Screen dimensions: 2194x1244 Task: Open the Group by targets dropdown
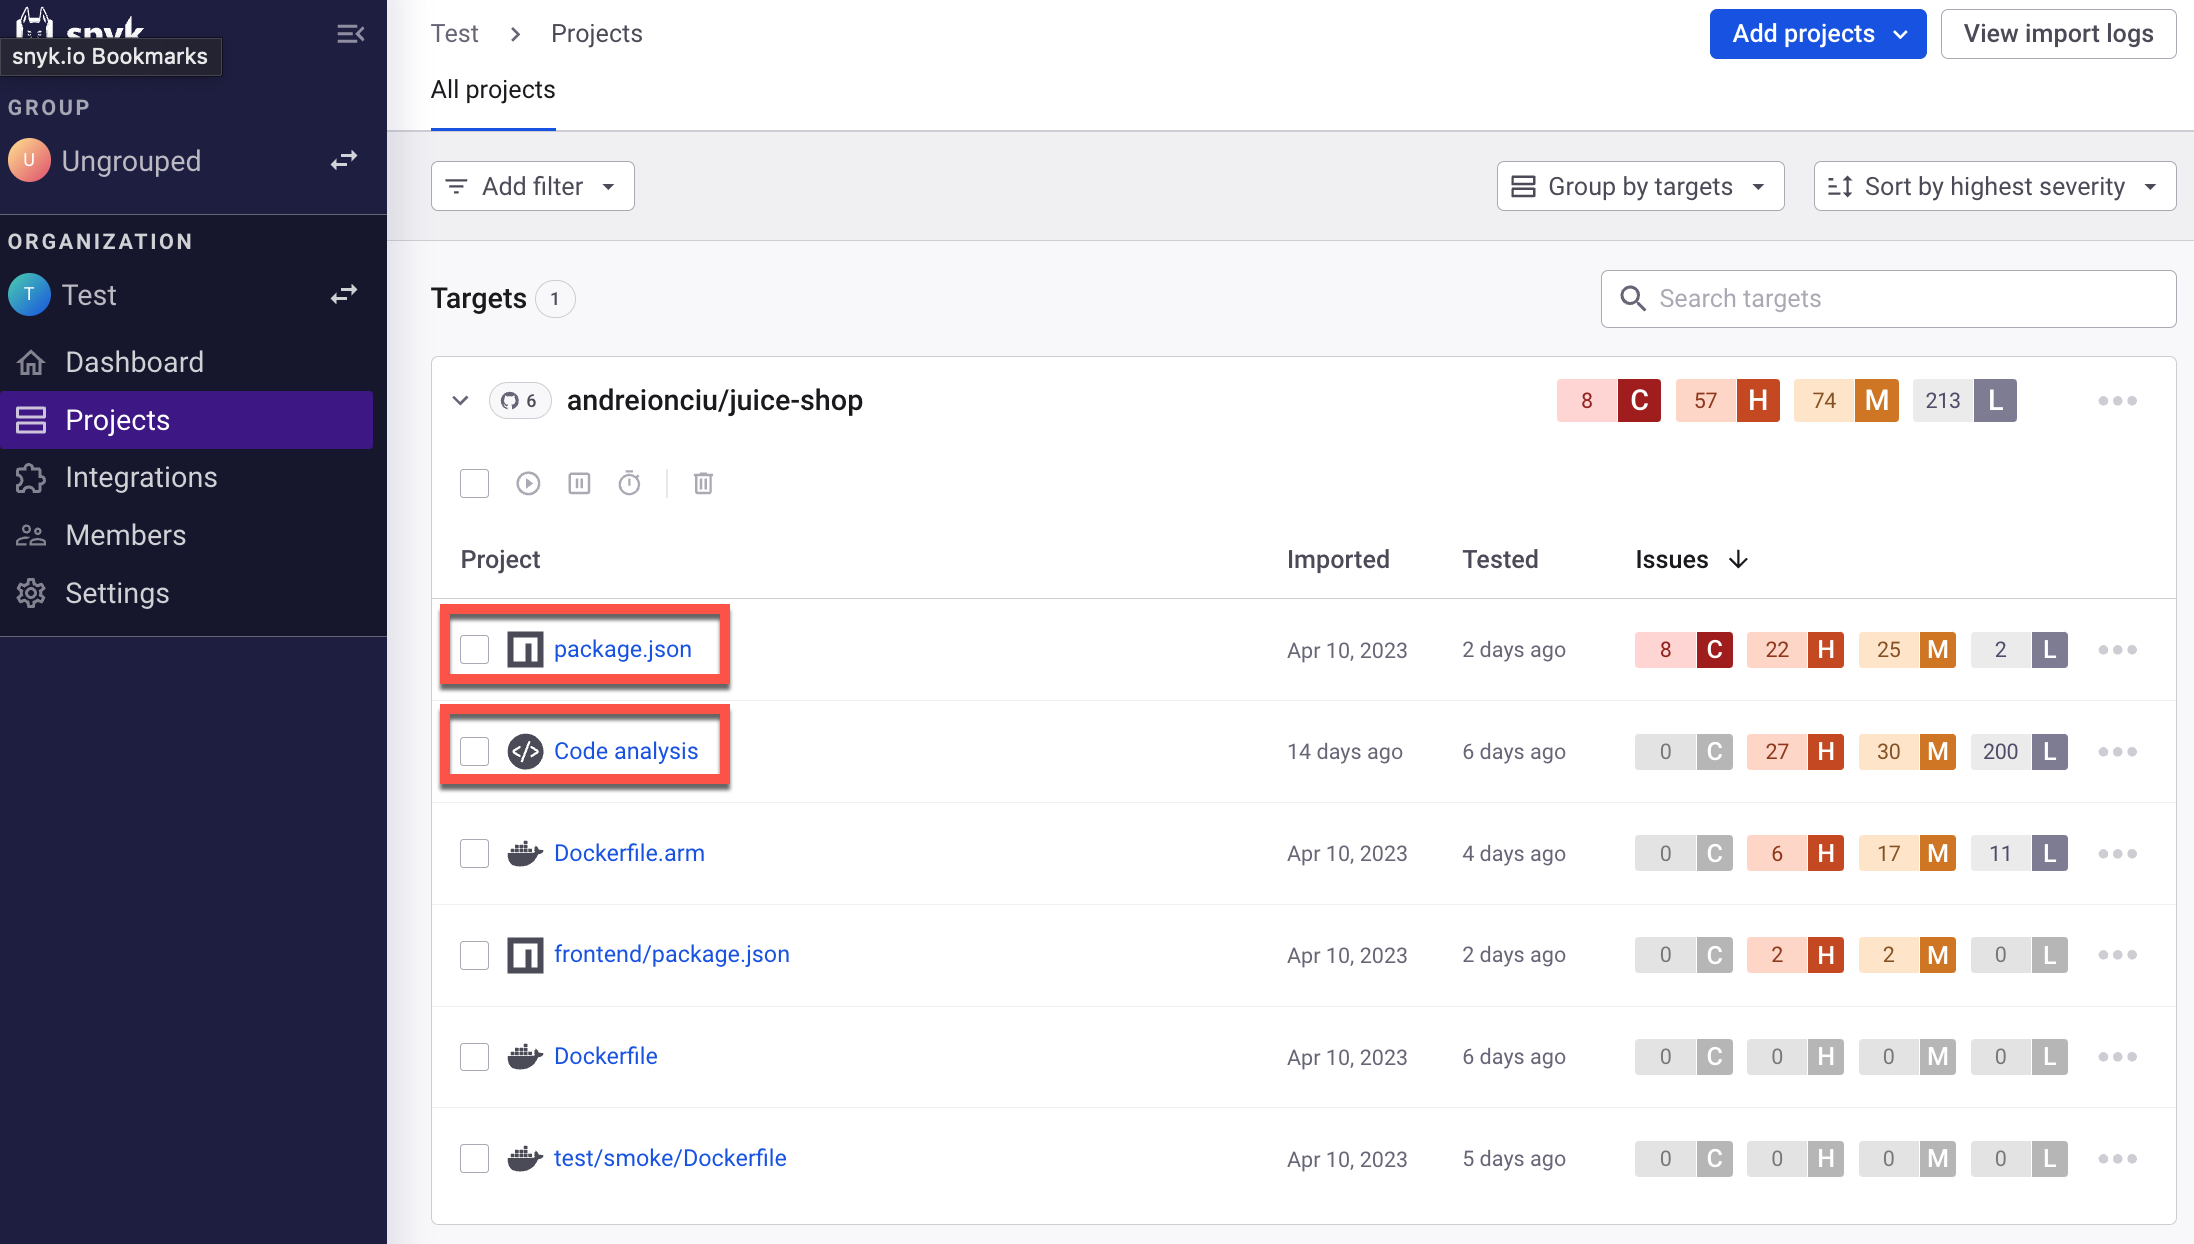click(1640, 186)
